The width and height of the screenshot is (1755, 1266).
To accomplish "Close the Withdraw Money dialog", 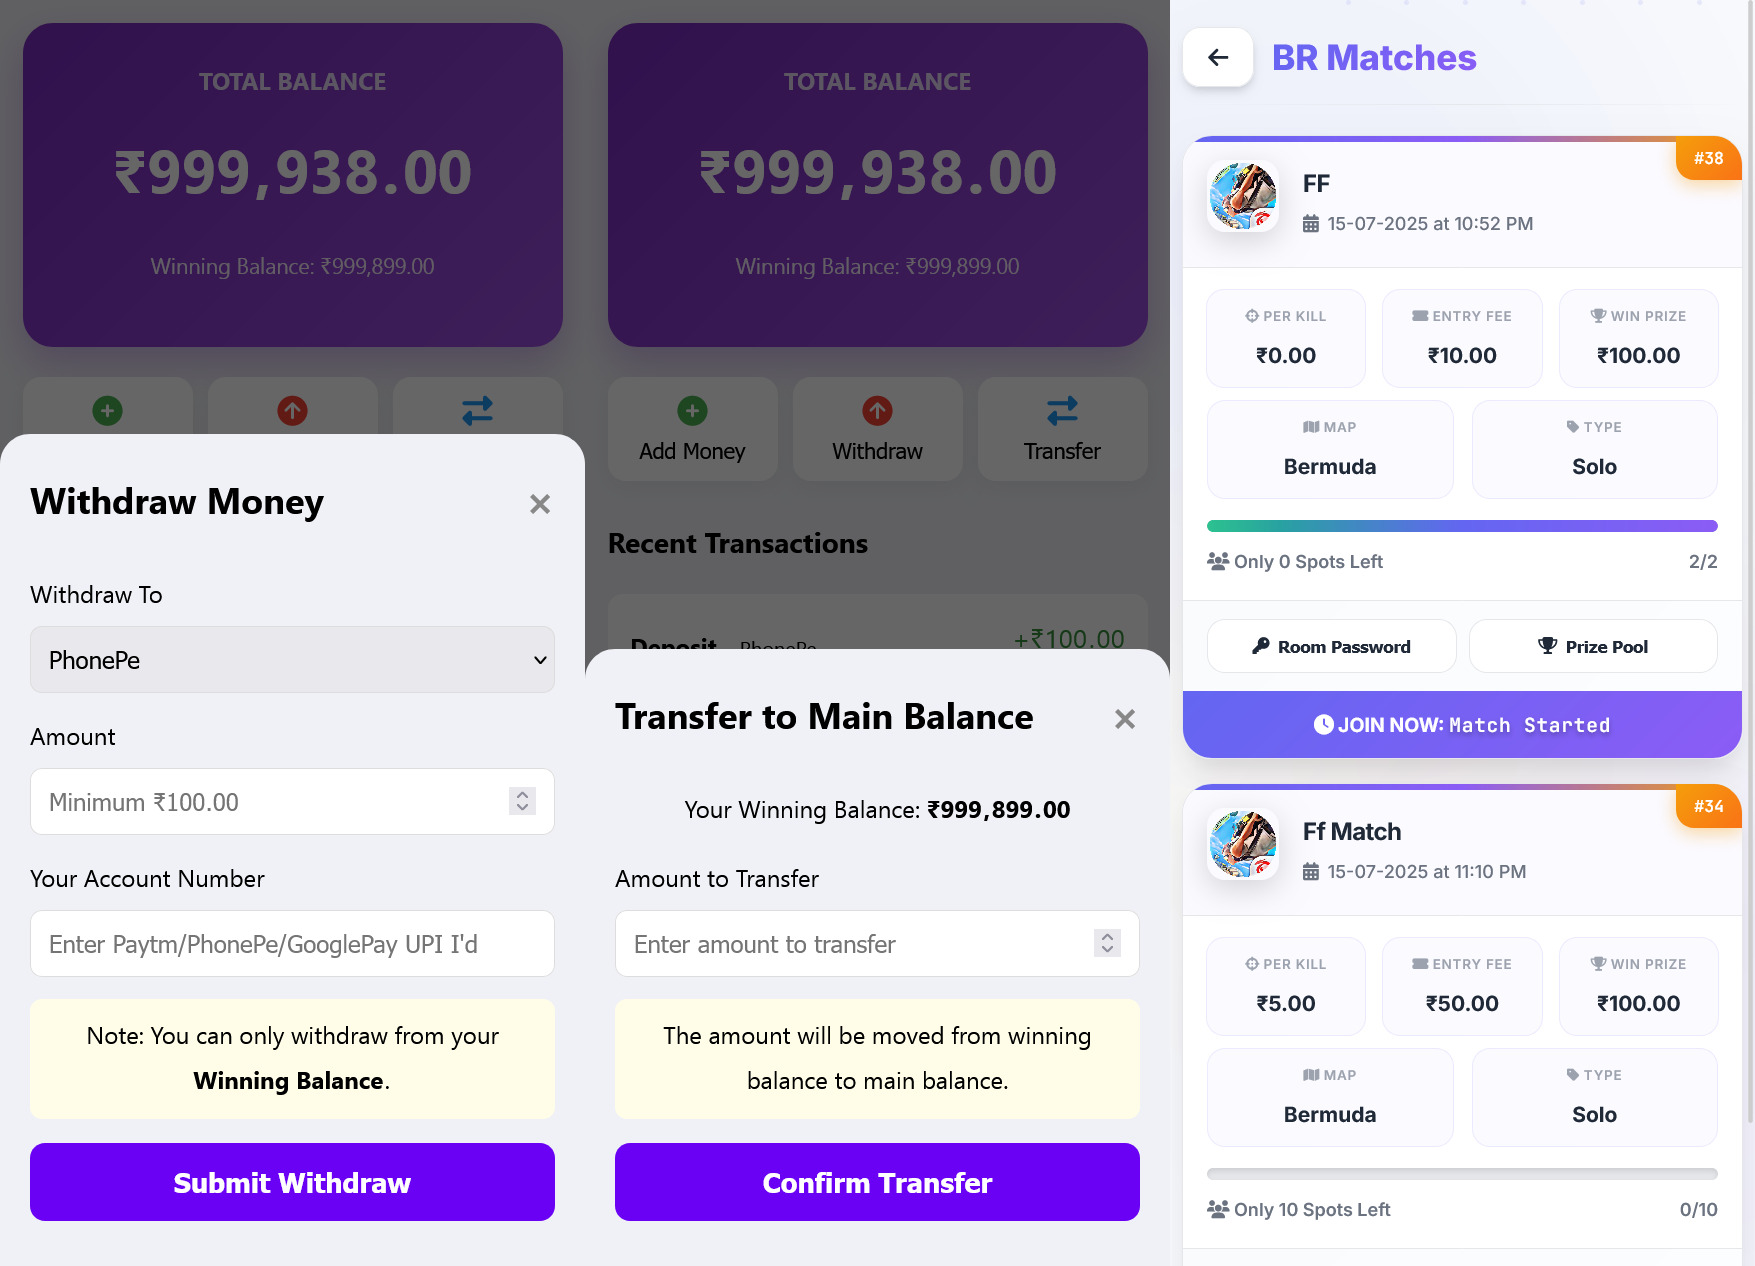I will [x=540, y=504].
